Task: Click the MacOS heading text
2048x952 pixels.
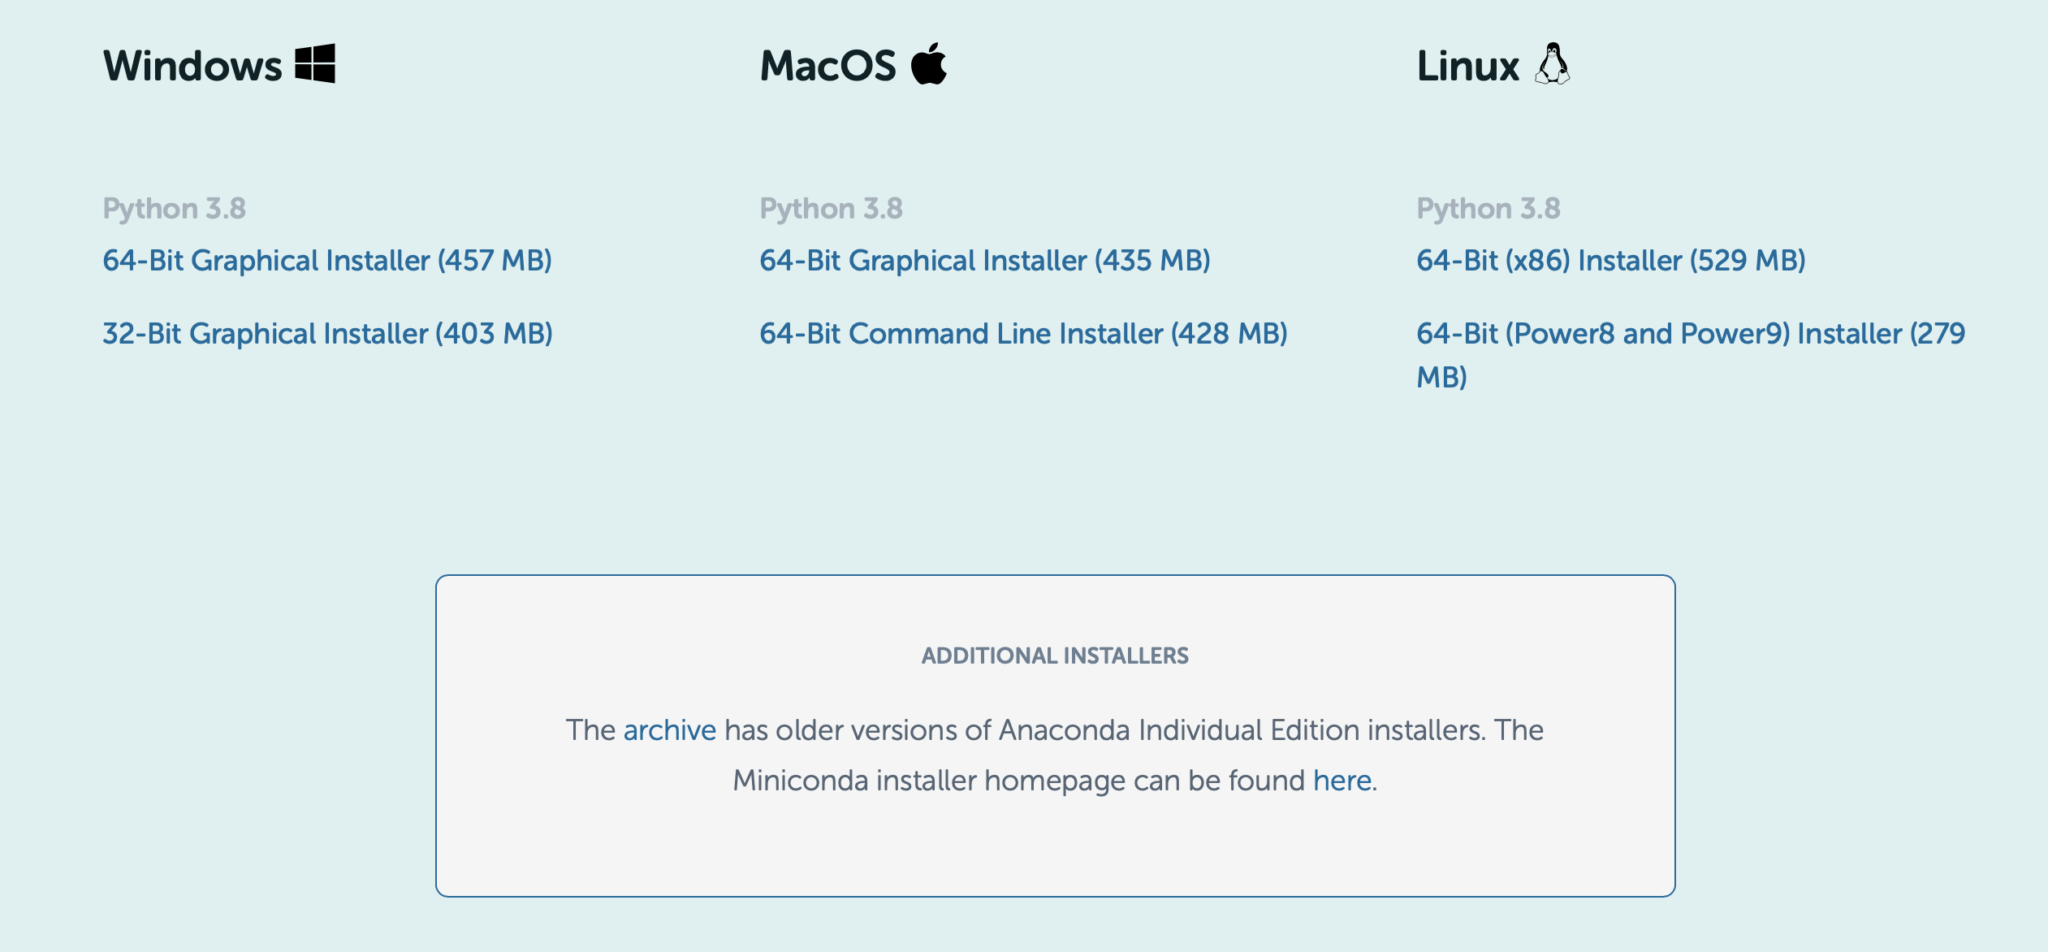Action: tap(828, 66)
